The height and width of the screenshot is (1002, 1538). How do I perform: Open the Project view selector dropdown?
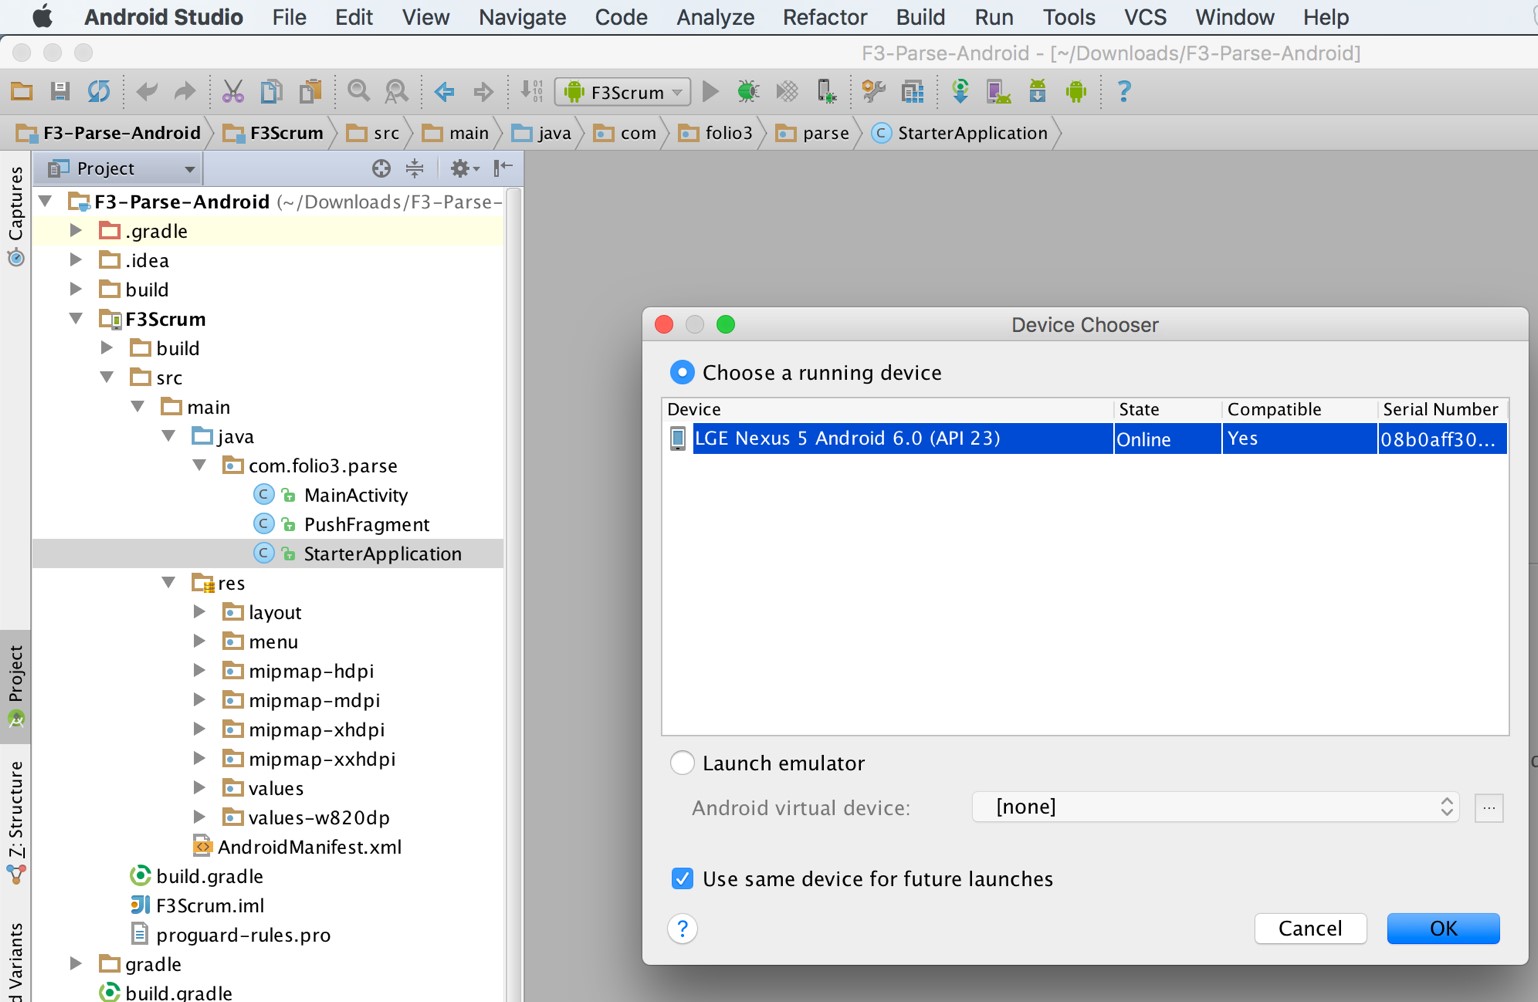click(x=120, y=168)
